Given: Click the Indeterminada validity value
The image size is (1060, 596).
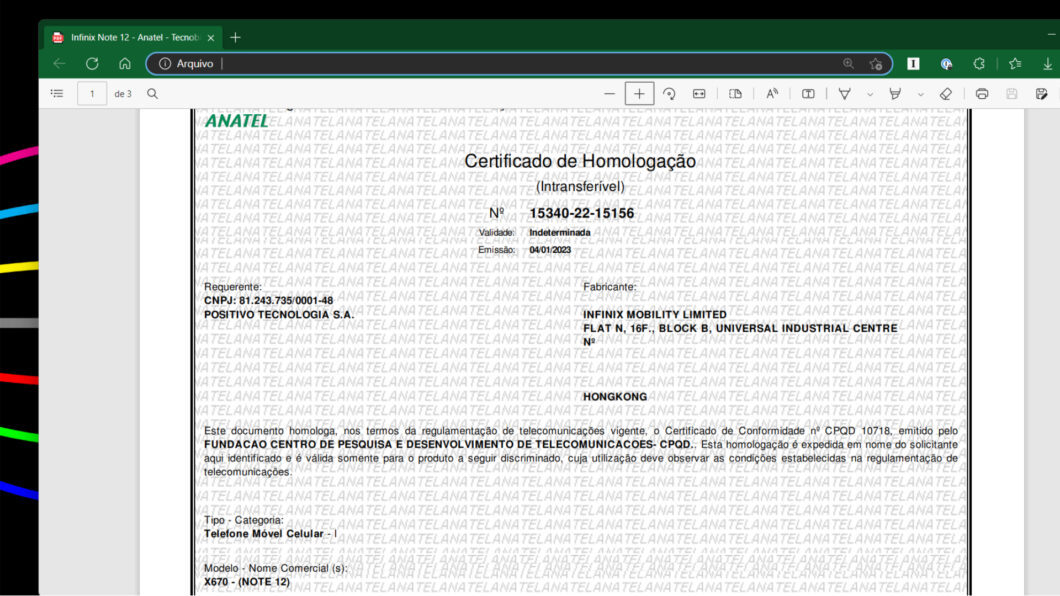Looking at the screenshot, I should [x=560, y=232].
